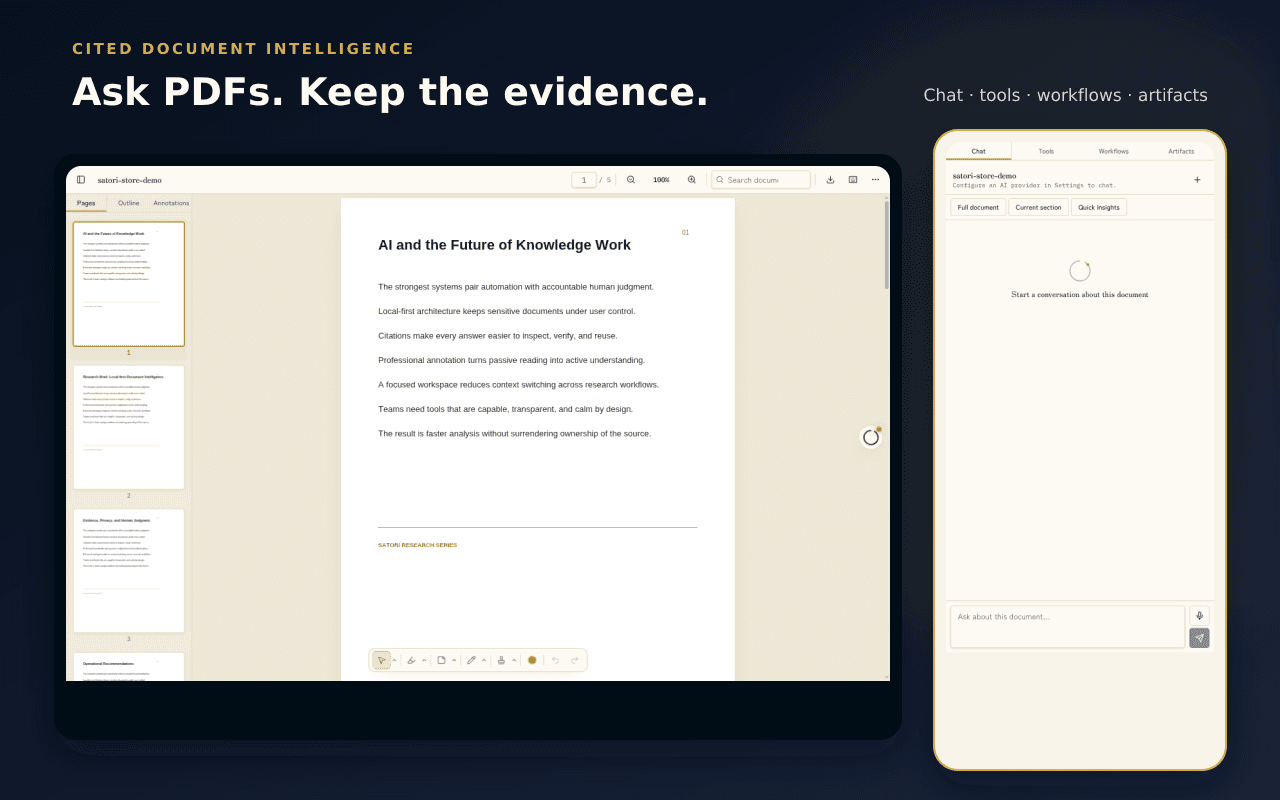
Task: Expand cursor tool options chevron
Action: (394, 660)
